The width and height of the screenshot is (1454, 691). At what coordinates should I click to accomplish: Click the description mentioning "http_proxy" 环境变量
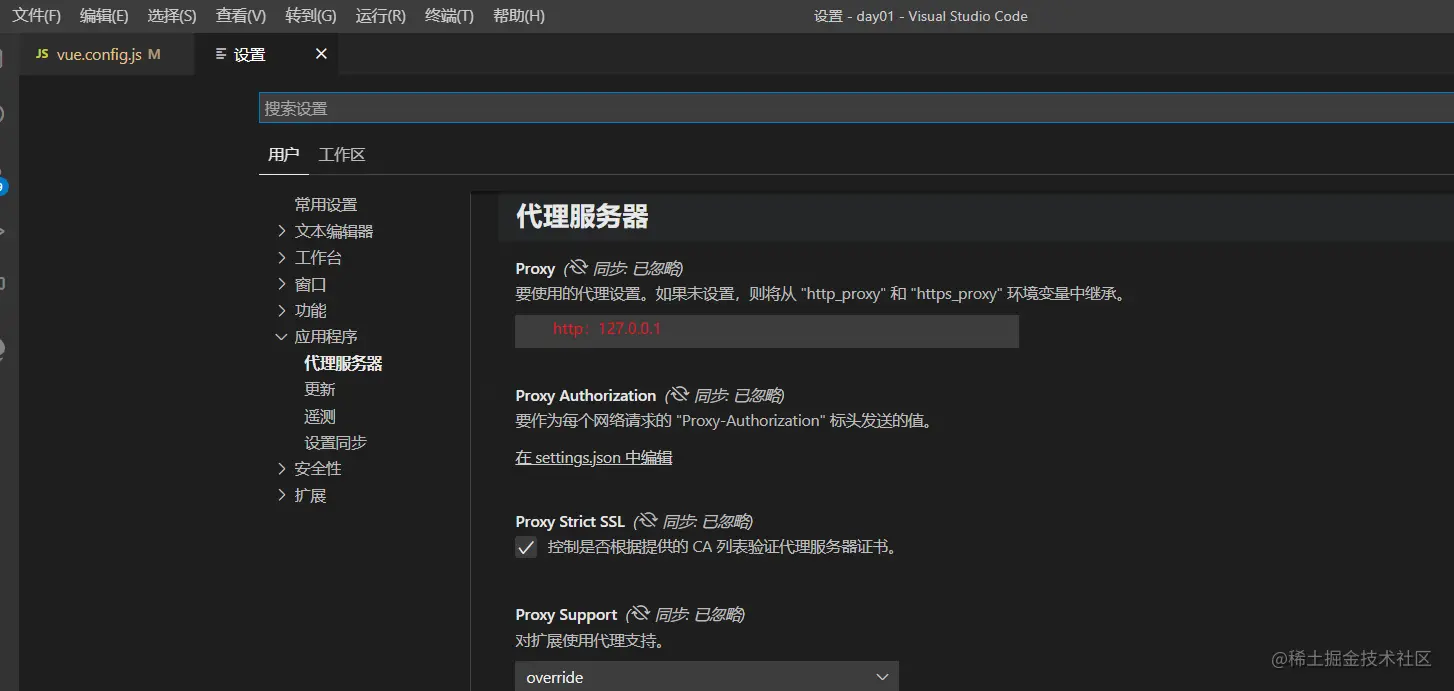pos(821,294)
